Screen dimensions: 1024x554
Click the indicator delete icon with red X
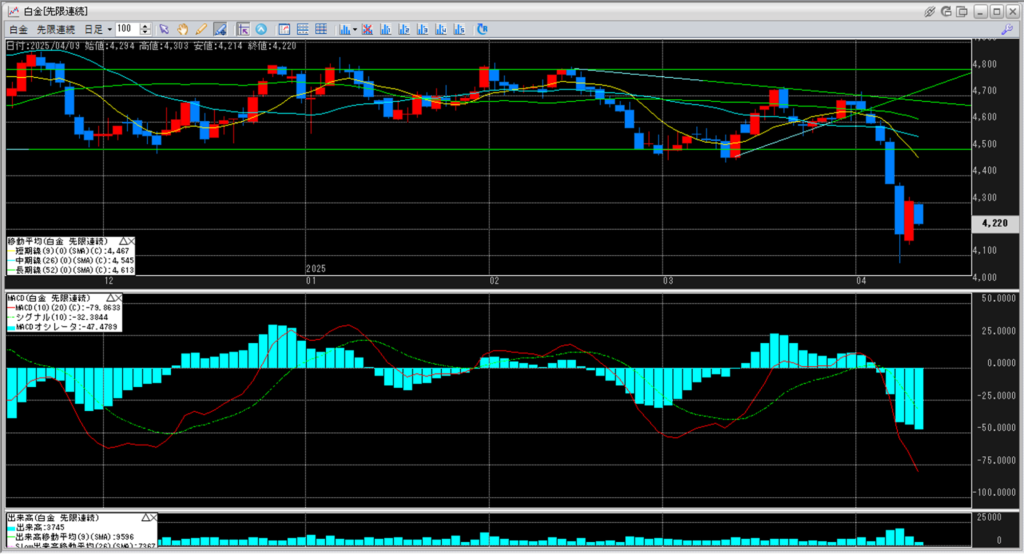pos(368,29)
